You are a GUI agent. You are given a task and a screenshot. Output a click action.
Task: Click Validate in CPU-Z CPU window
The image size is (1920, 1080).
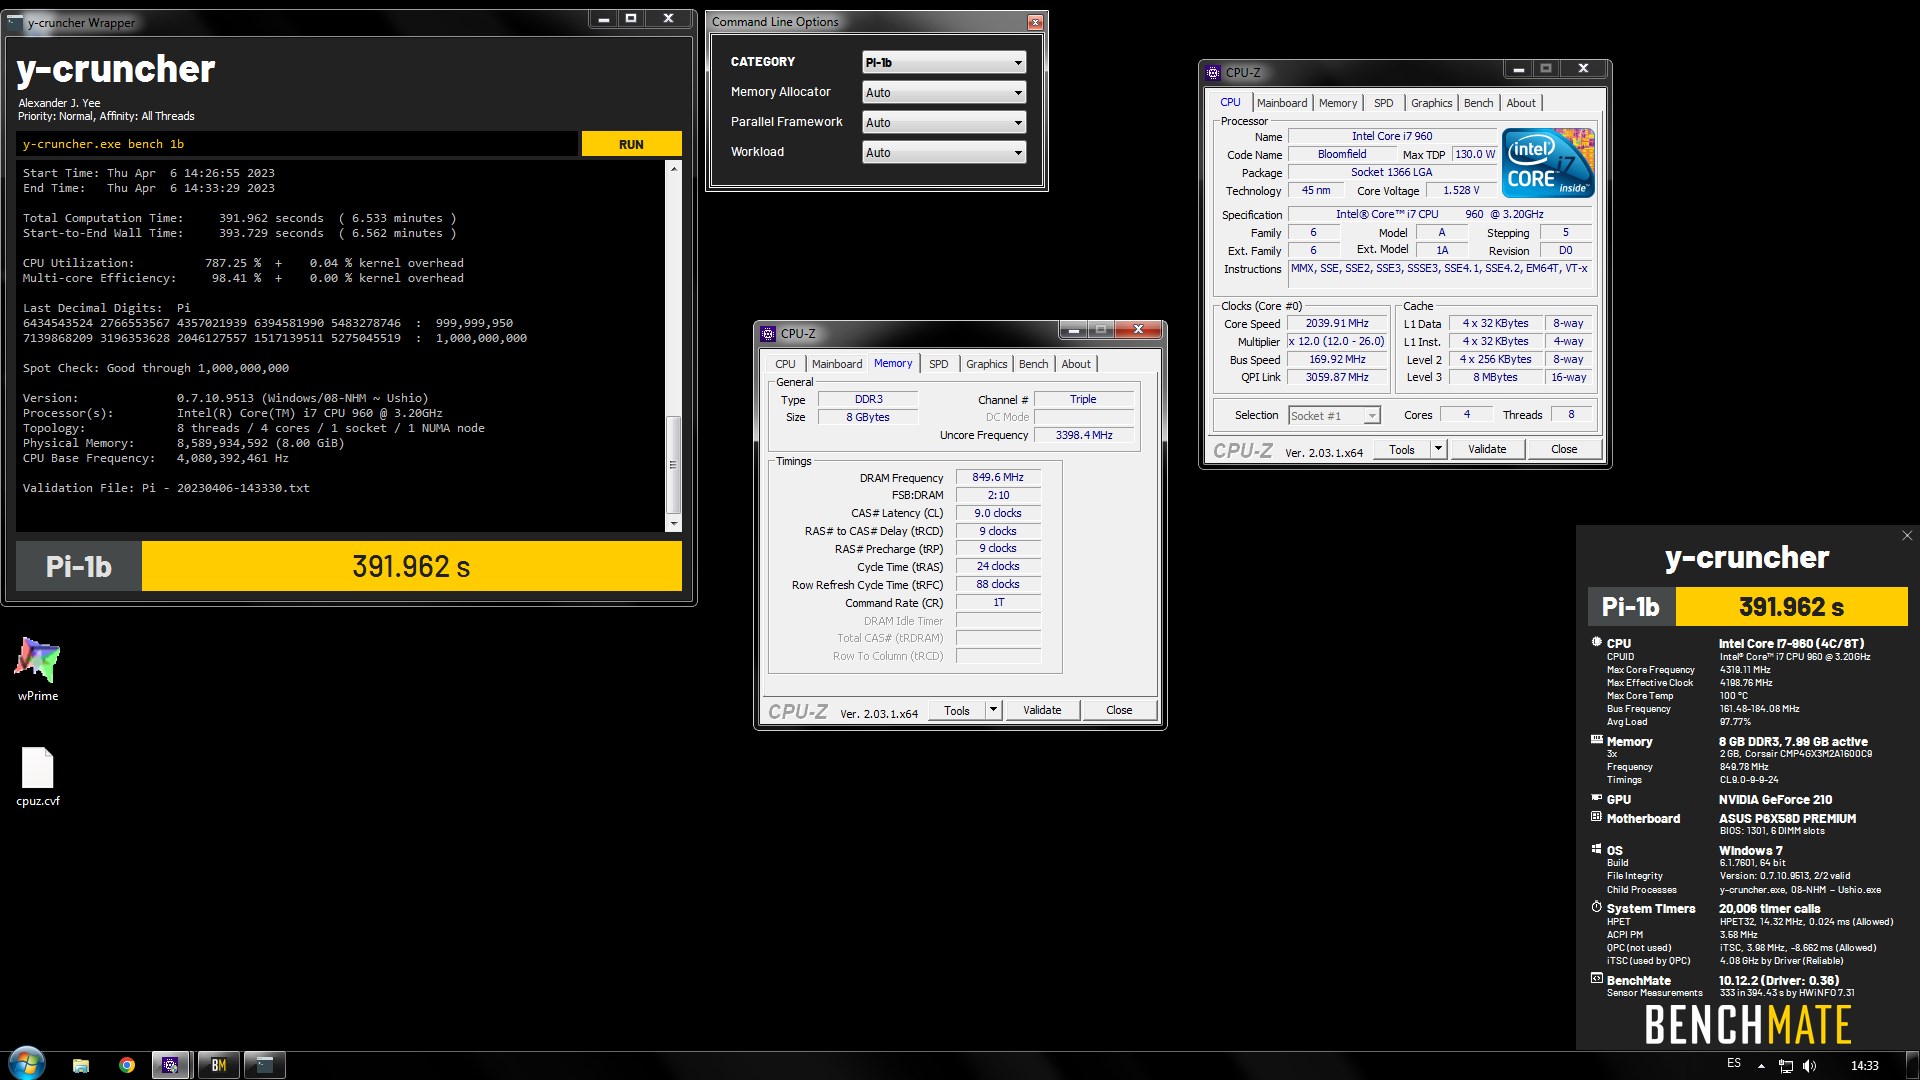(1487, 449)
